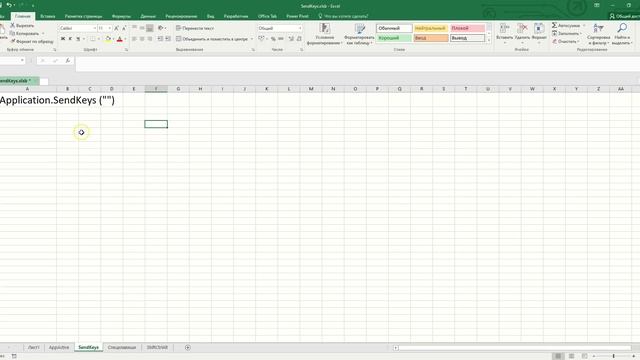This screenshot has height=360, width=640.
Task: Open the font size dropdown
Action: tap(110, 28)
